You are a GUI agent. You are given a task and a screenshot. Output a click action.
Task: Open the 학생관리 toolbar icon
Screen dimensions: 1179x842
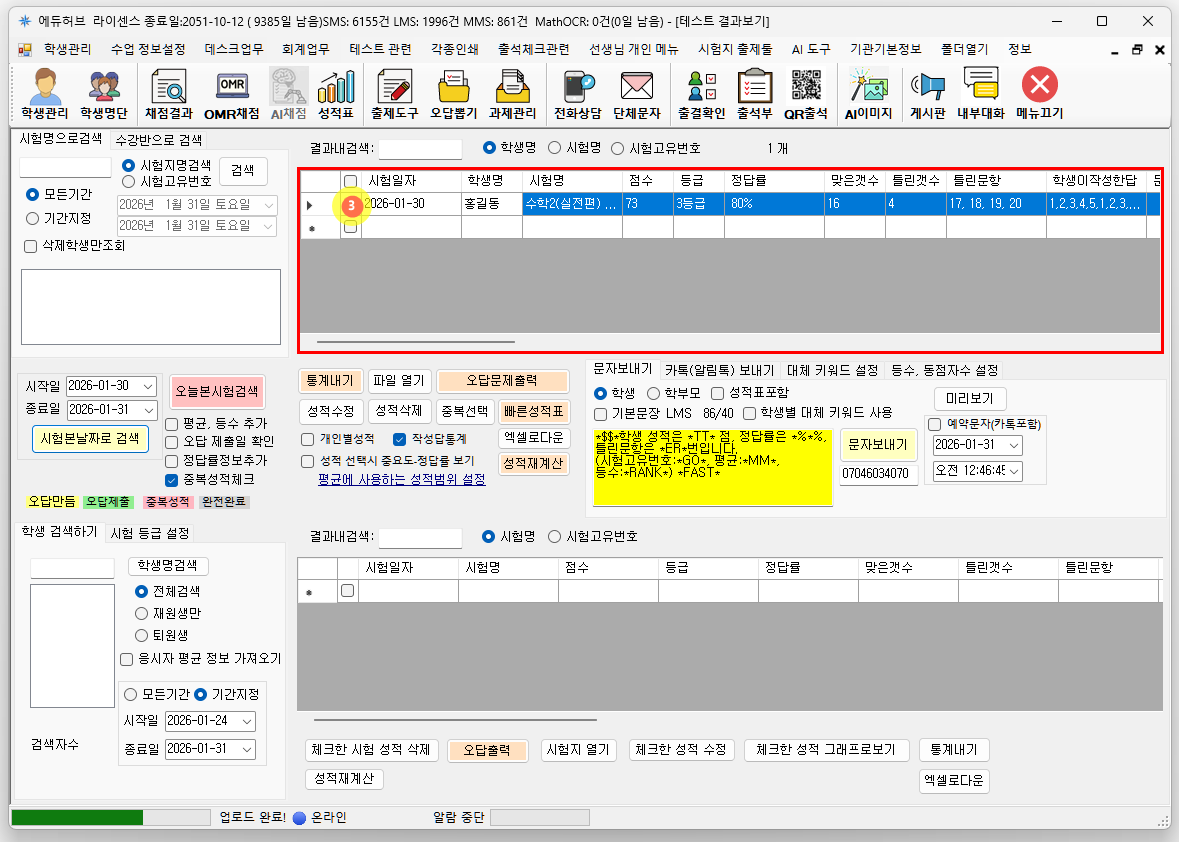point(45,95)
